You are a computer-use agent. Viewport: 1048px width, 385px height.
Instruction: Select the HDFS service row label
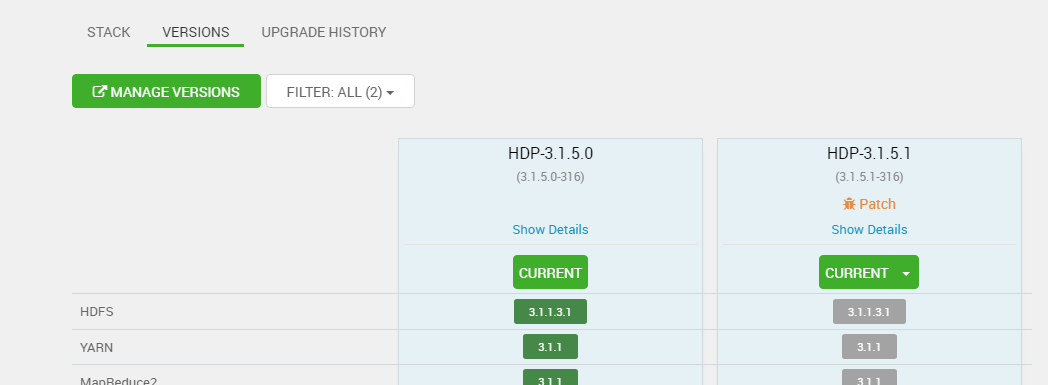coord(97,312)
